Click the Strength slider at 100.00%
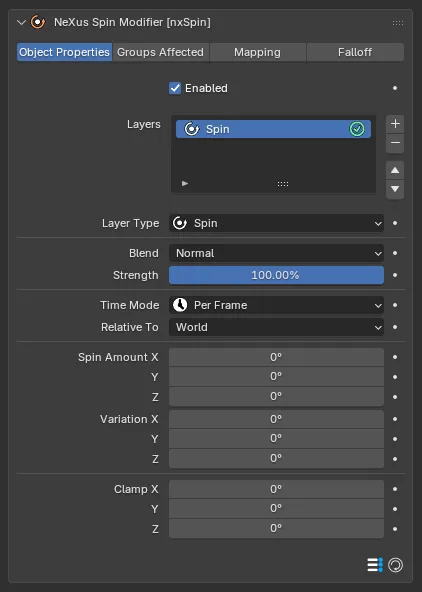Image resolution: width=422 pixels, height=592 pixels. point(276,275)
